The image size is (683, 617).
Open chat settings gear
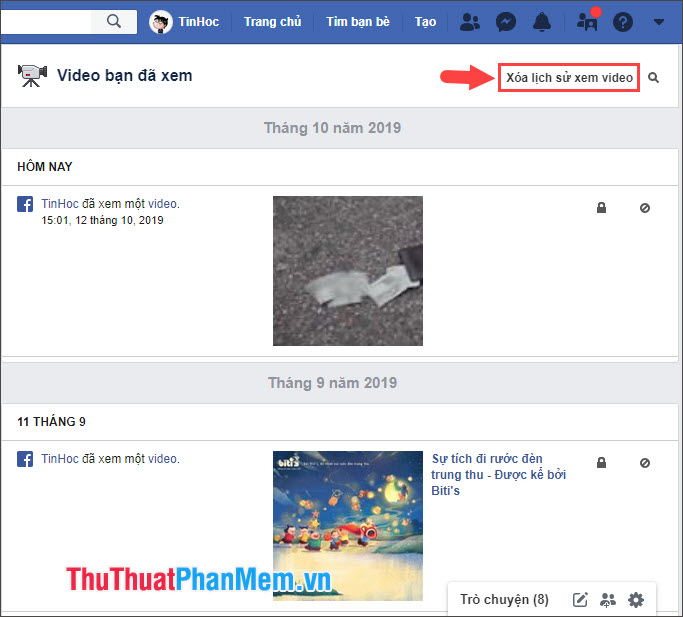click(636, 600)
